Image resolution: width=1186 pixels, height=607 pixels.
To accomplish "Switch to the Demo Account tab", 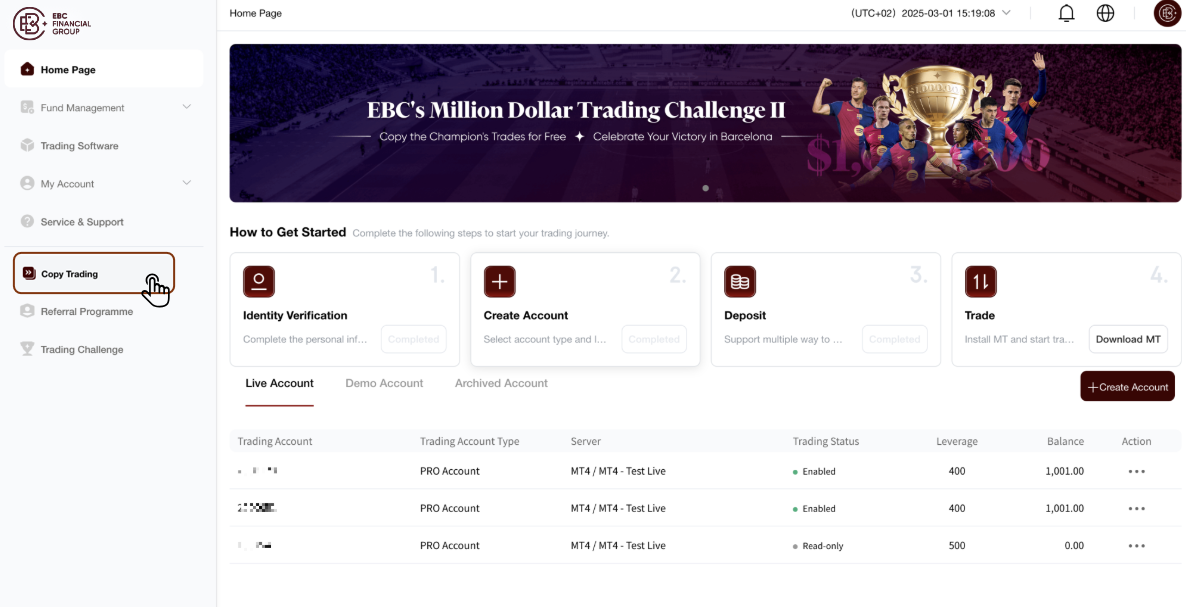I will tap(384, 383).
